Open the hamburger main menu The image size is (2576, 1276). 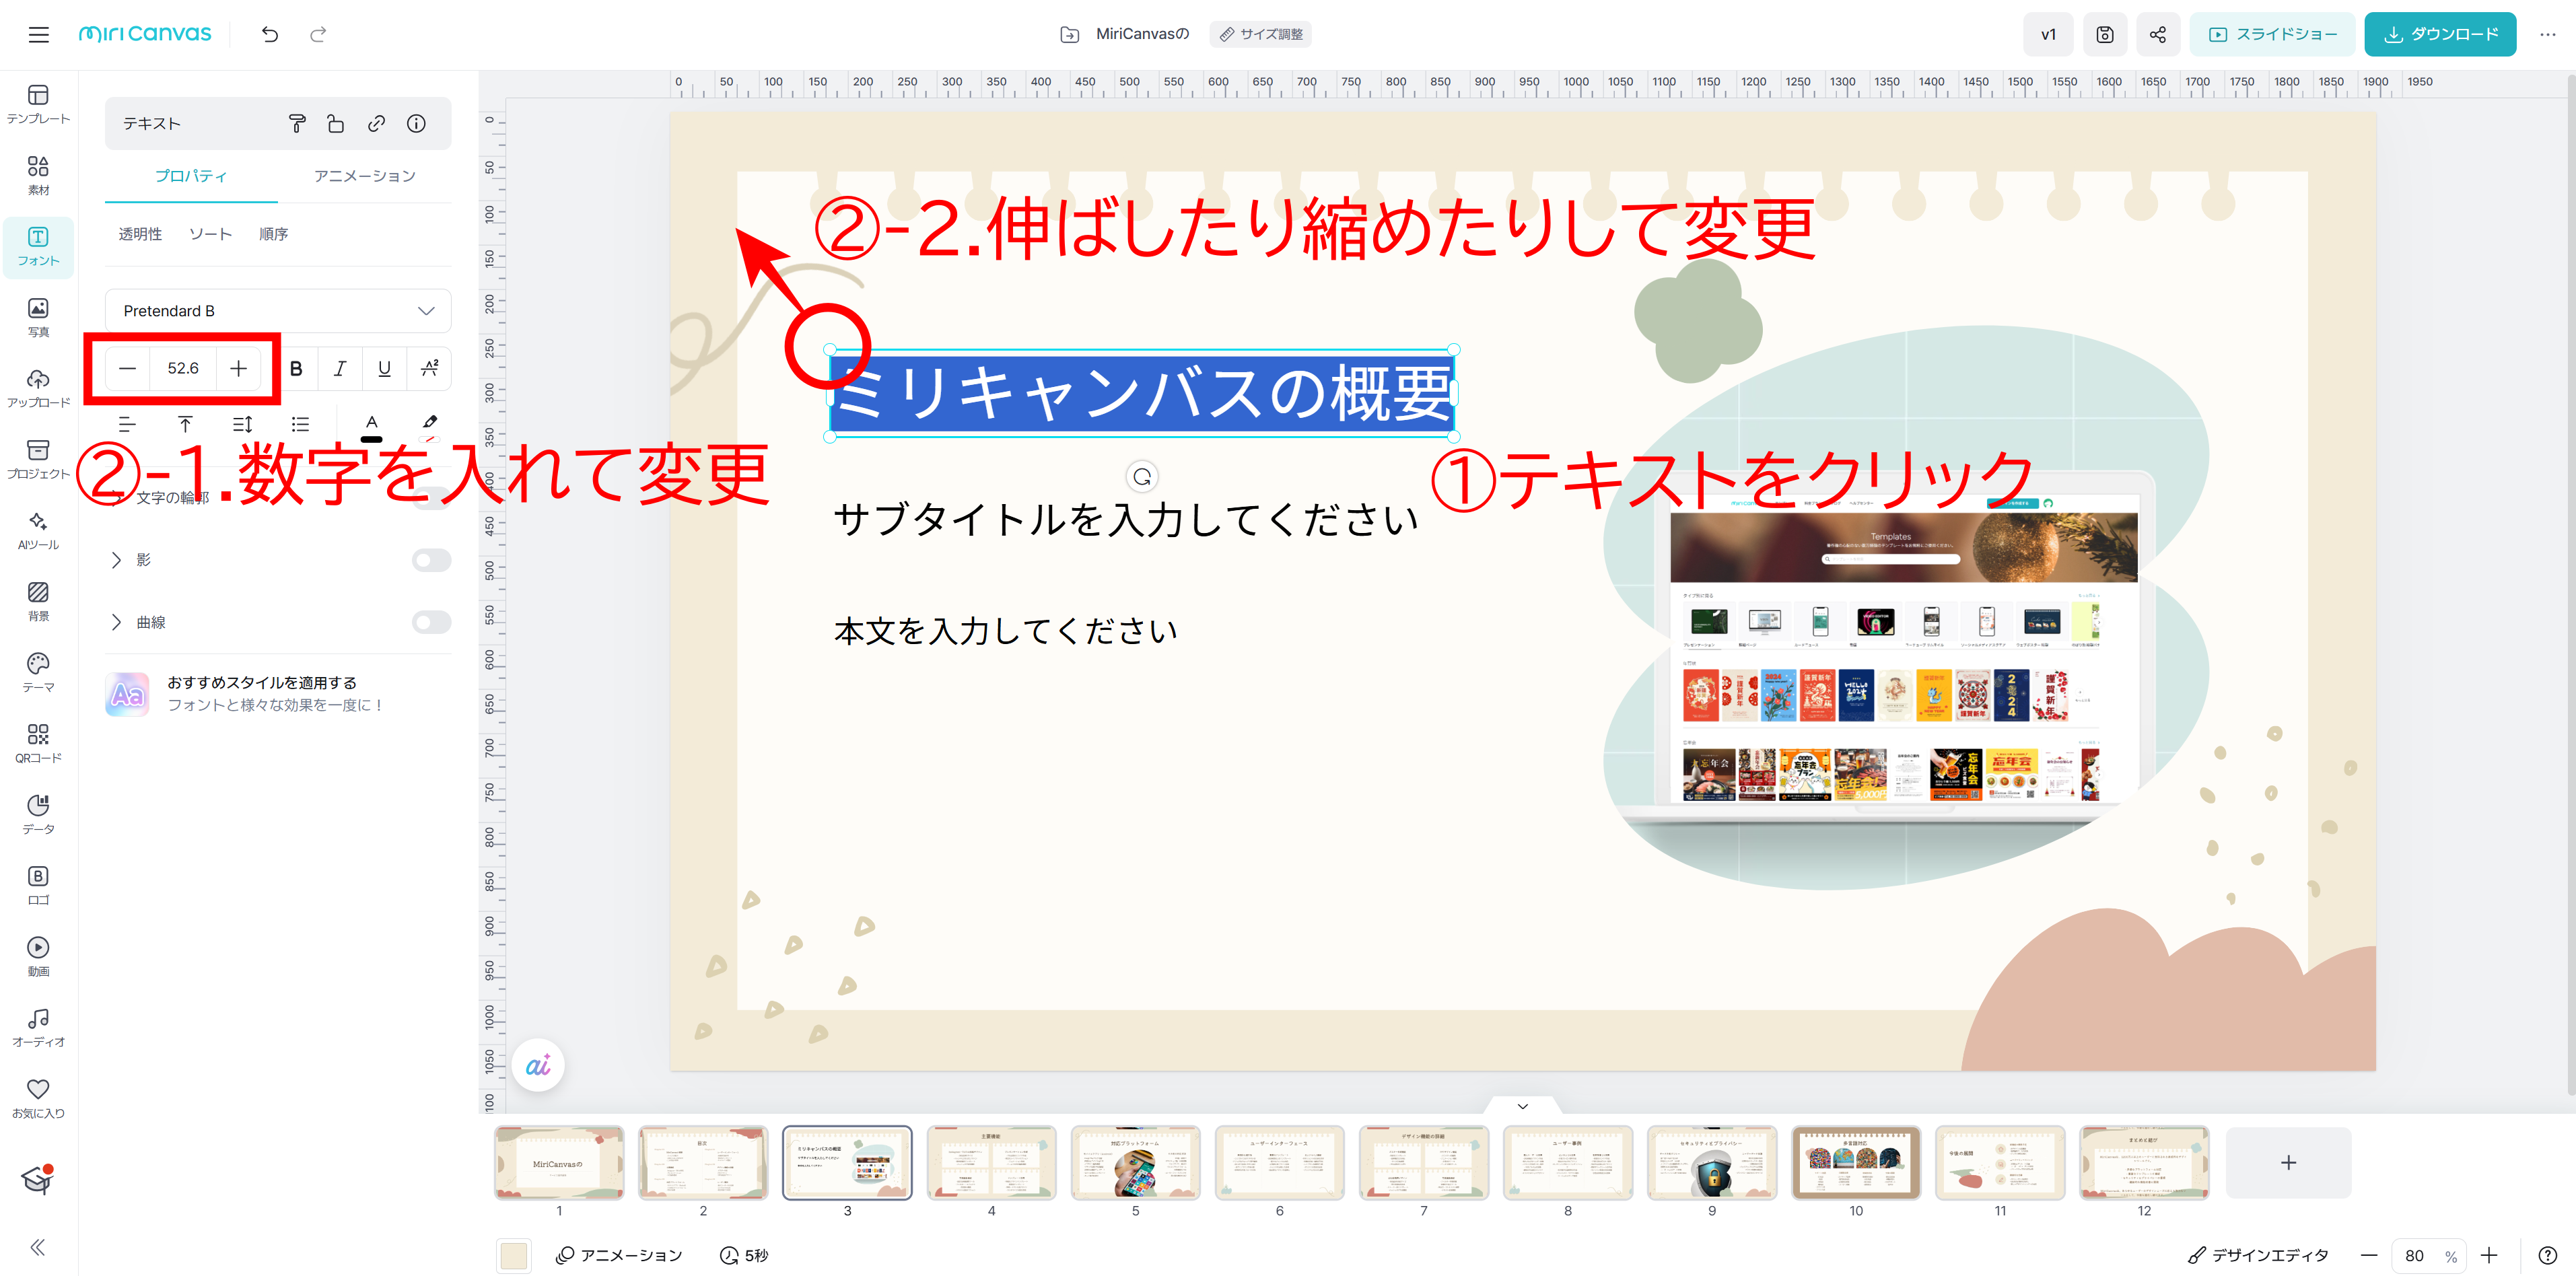tap(38, 35)
